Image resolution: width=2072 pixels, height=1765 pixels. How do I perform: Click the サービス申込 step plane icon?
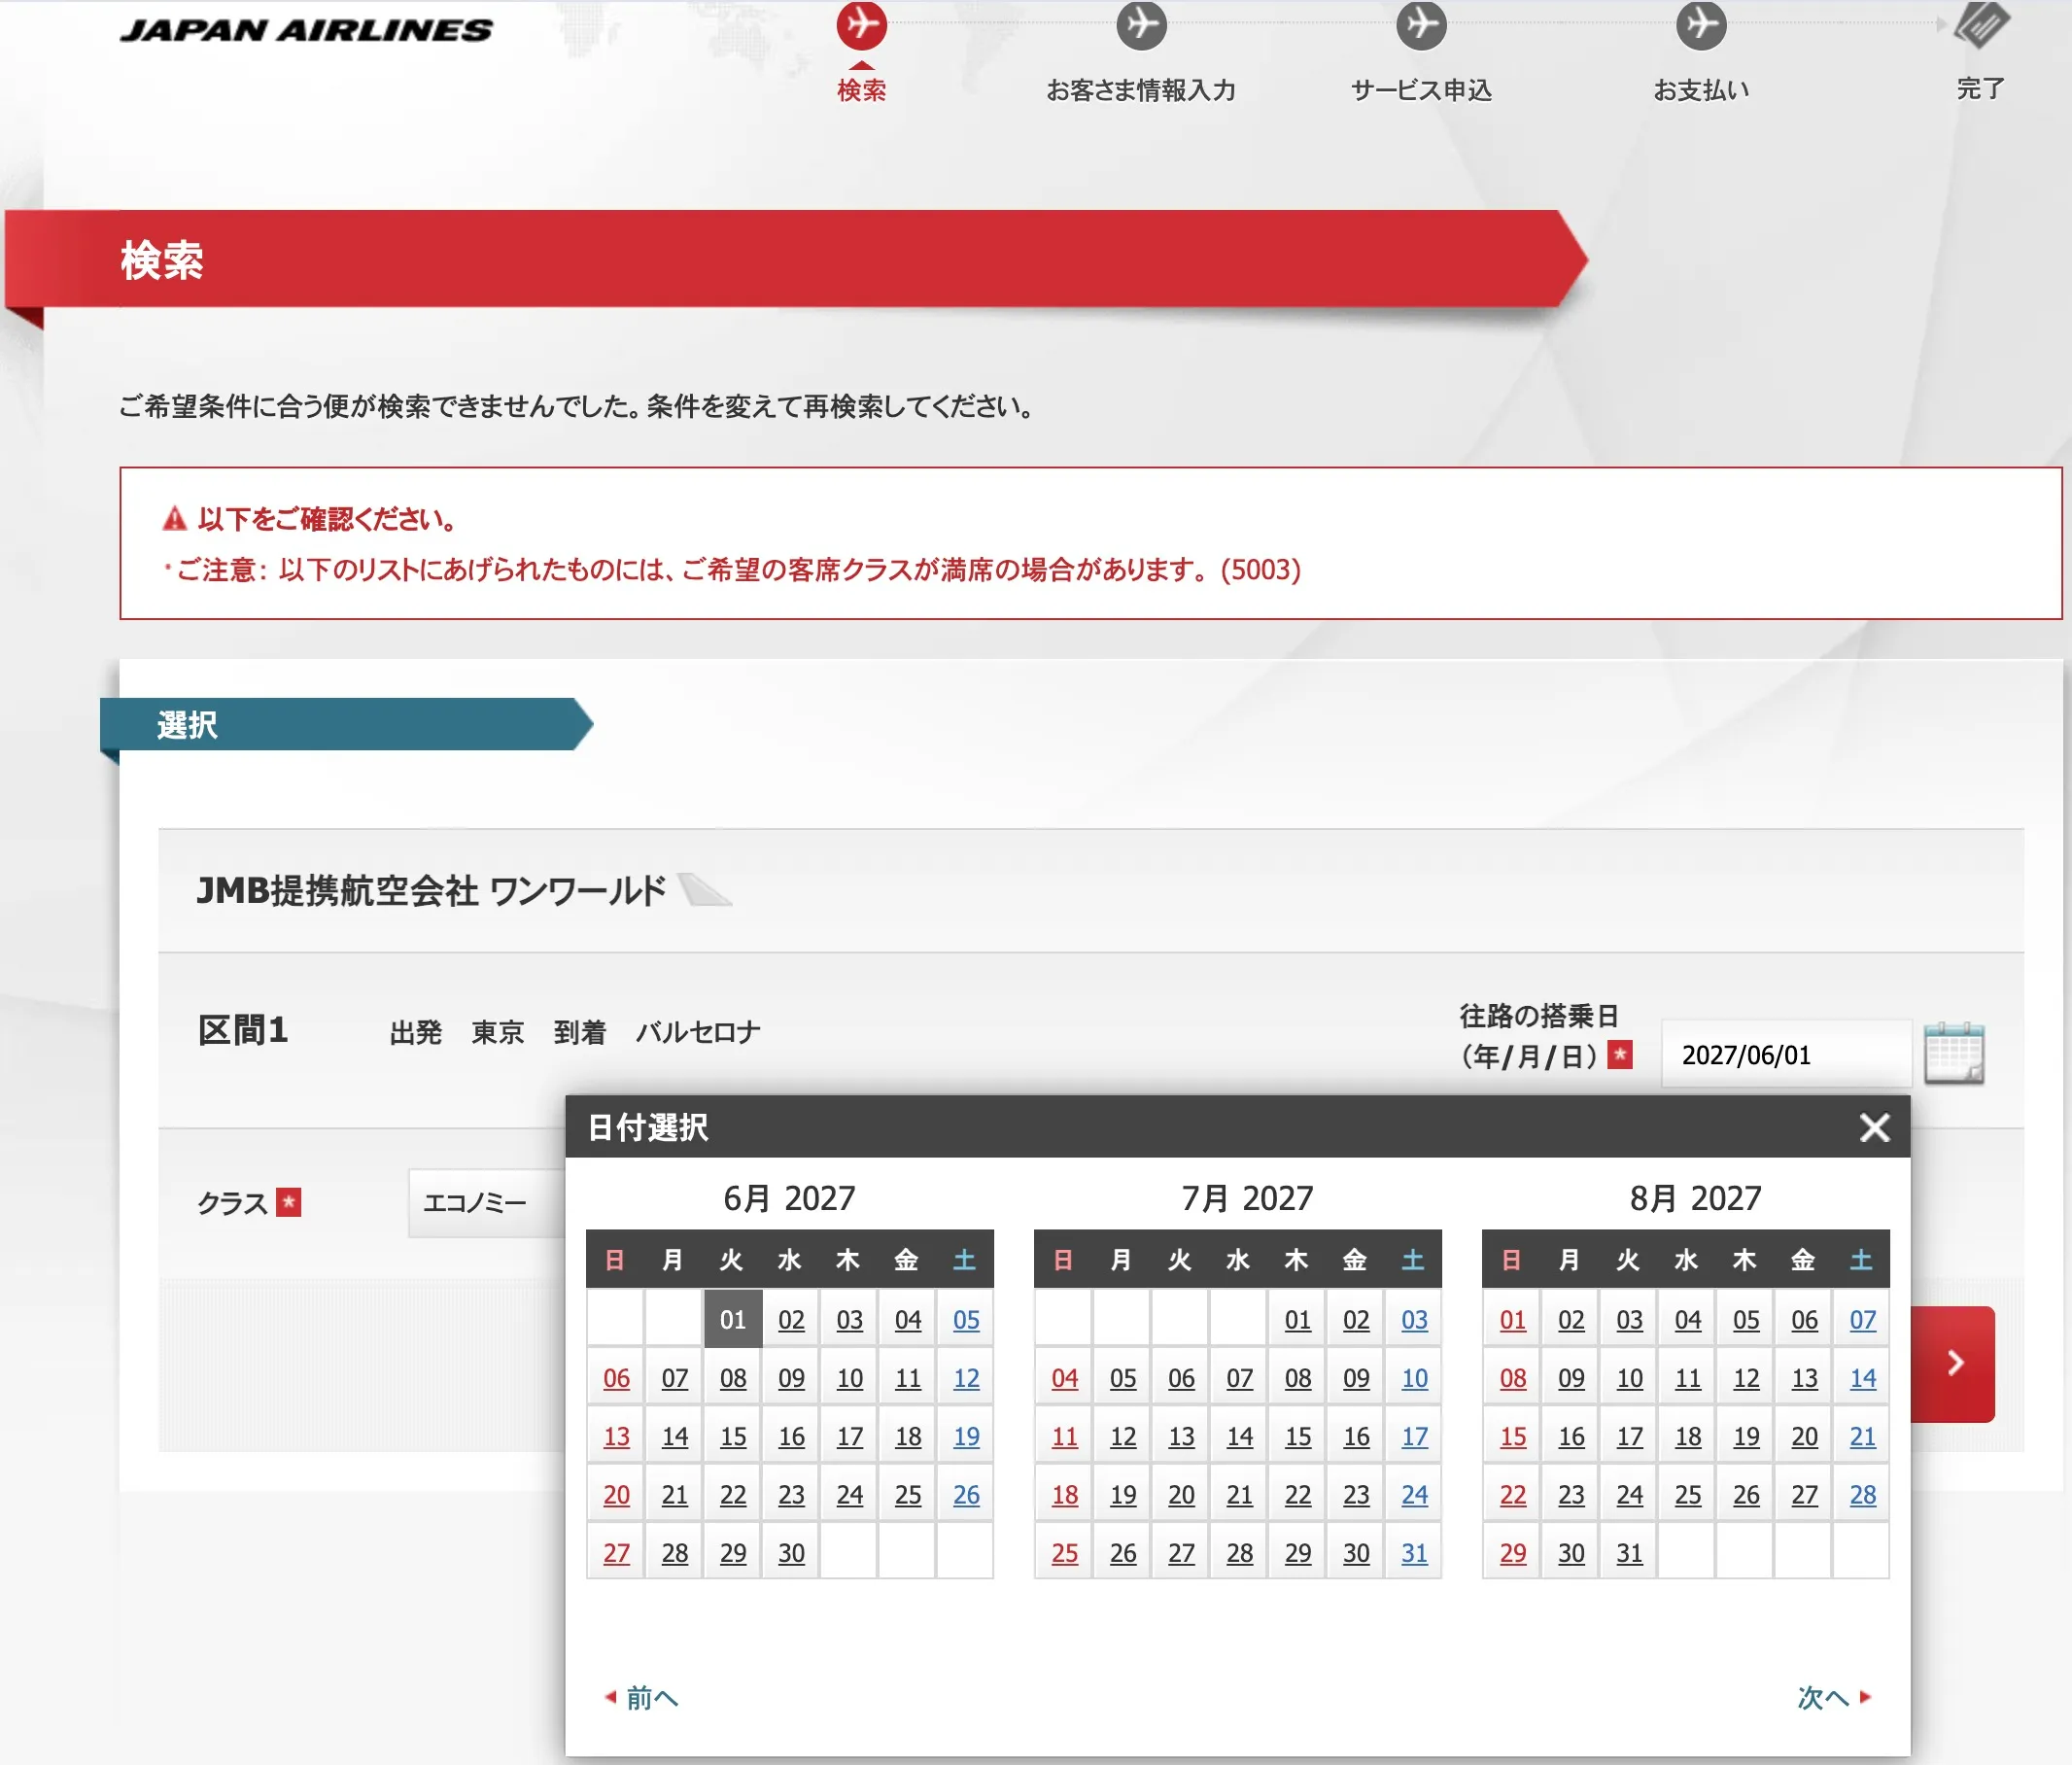tap(1421, 24)
